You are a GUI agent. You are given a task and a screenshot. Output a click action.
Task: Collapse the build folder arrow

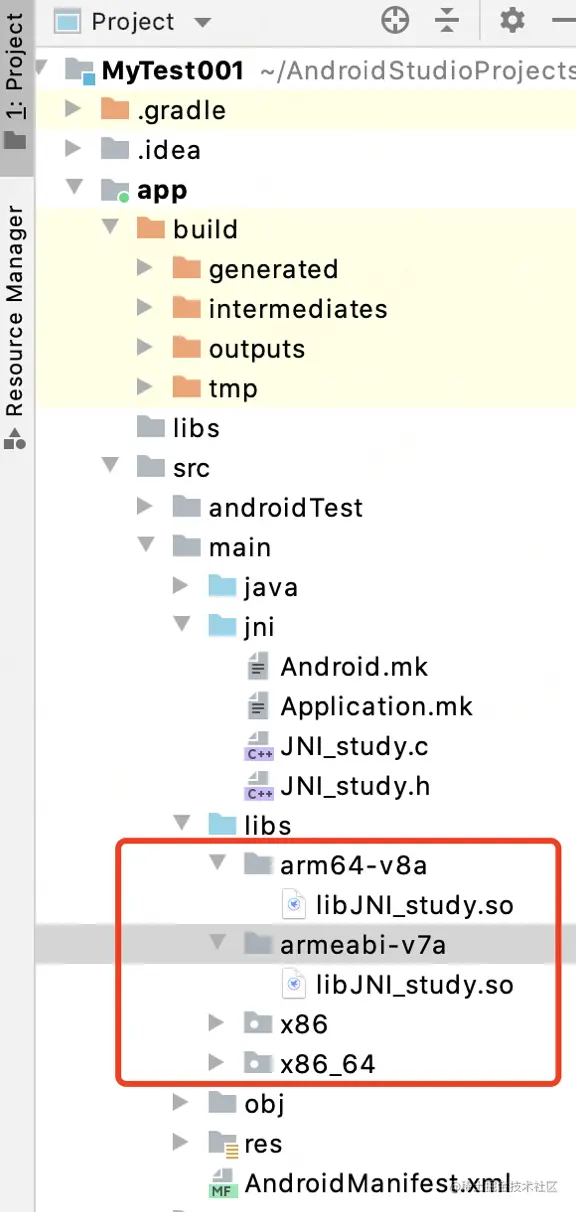pyautogui.click(x=110, y=229)
